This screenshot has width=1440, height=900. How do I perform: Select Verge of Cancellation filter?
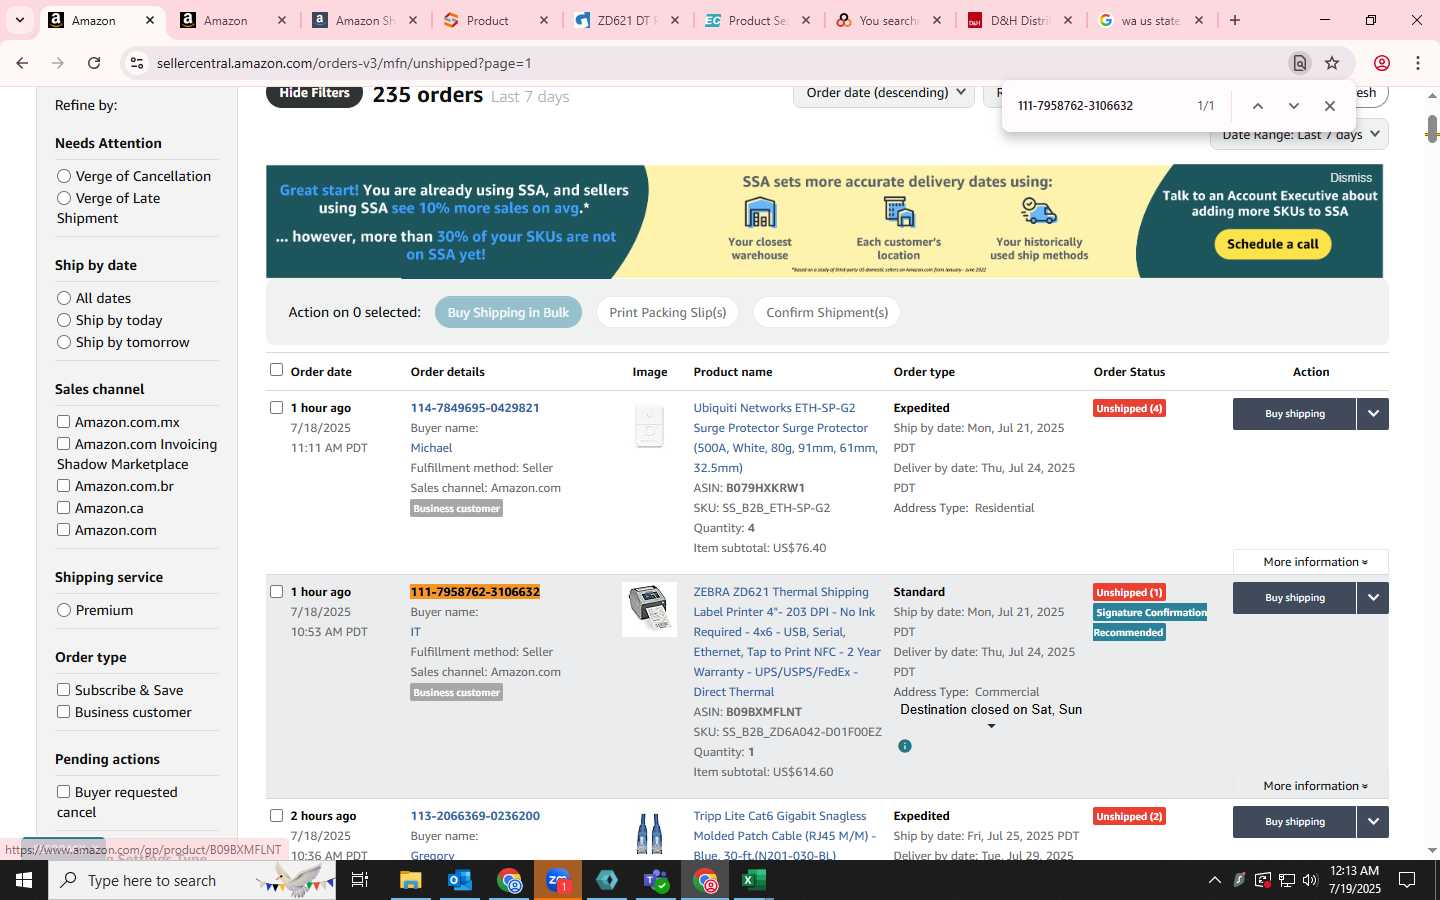tap(64, 176)
